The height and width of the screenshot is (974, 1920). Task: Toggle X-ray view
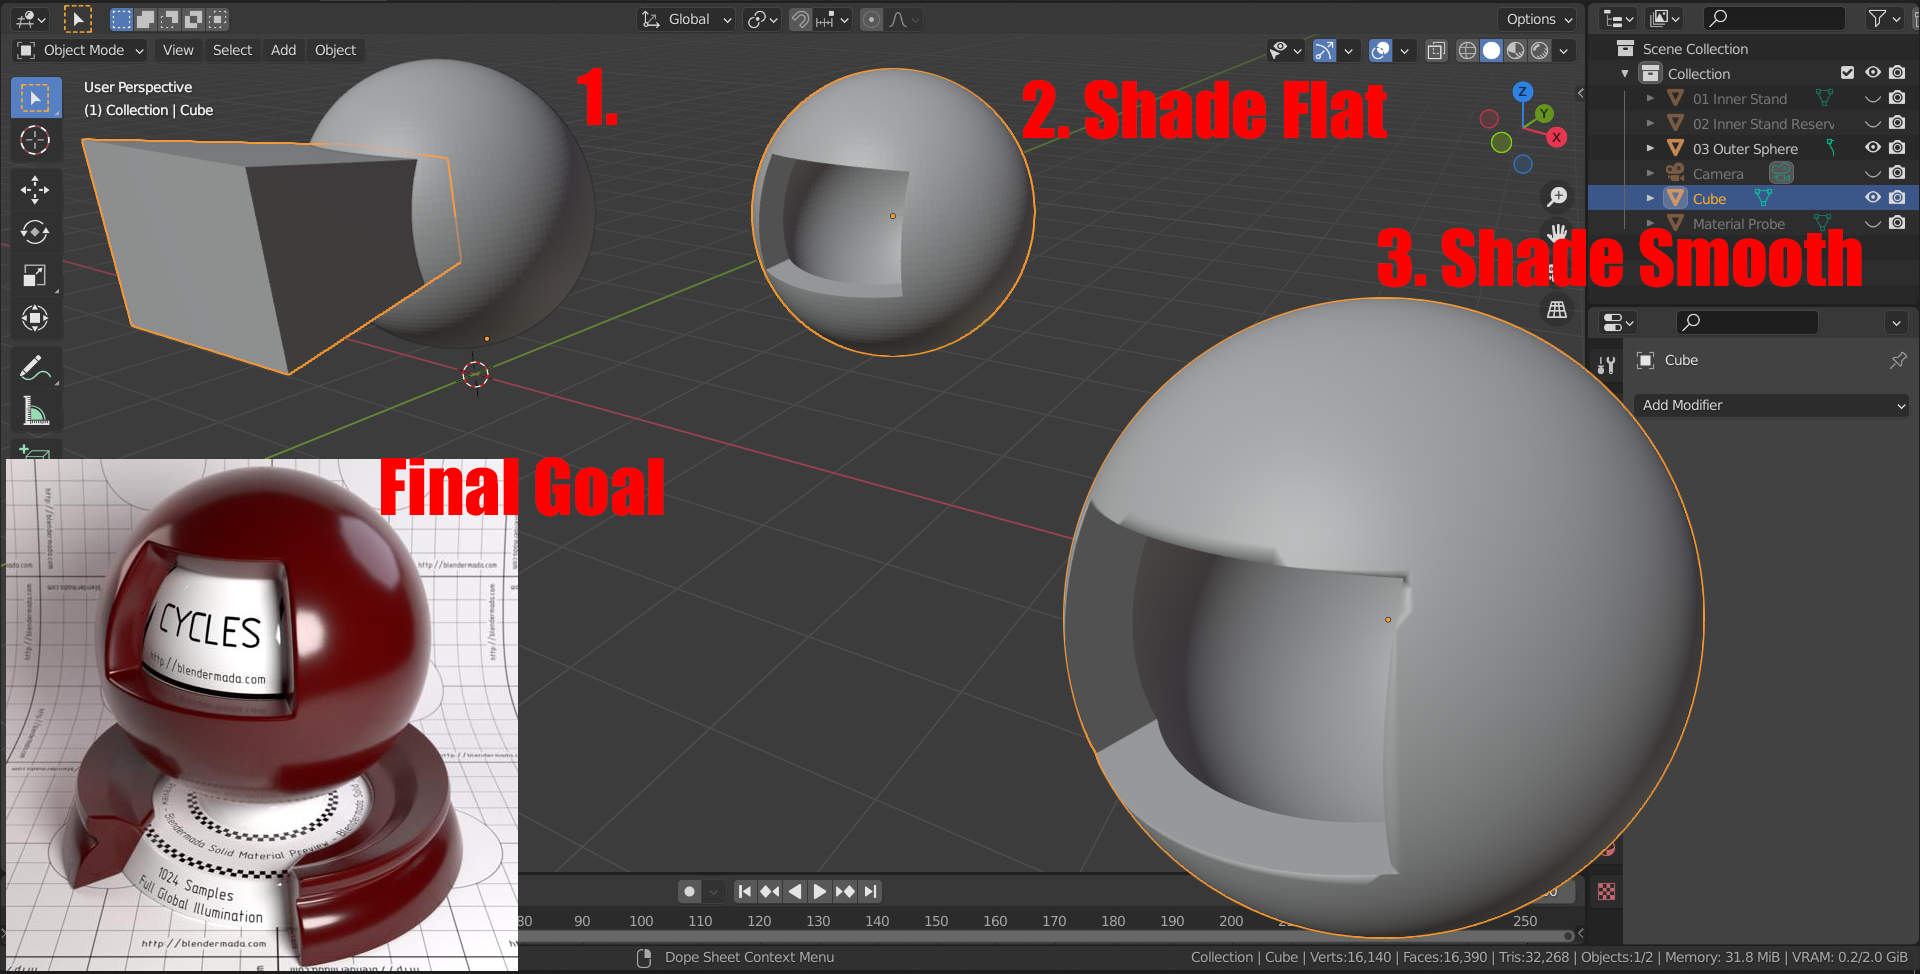pos(1436,50)
